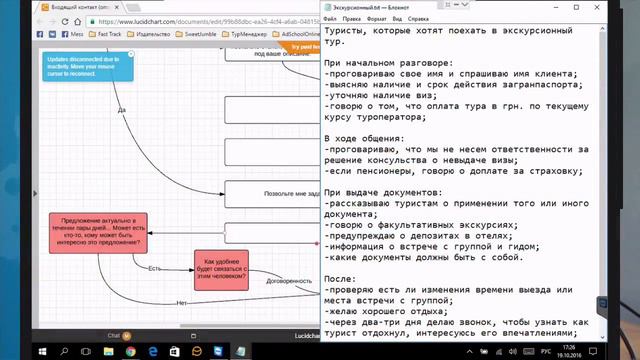
Task: Show hidden system tray icons chevron
Action: click(x=469, y=351)
